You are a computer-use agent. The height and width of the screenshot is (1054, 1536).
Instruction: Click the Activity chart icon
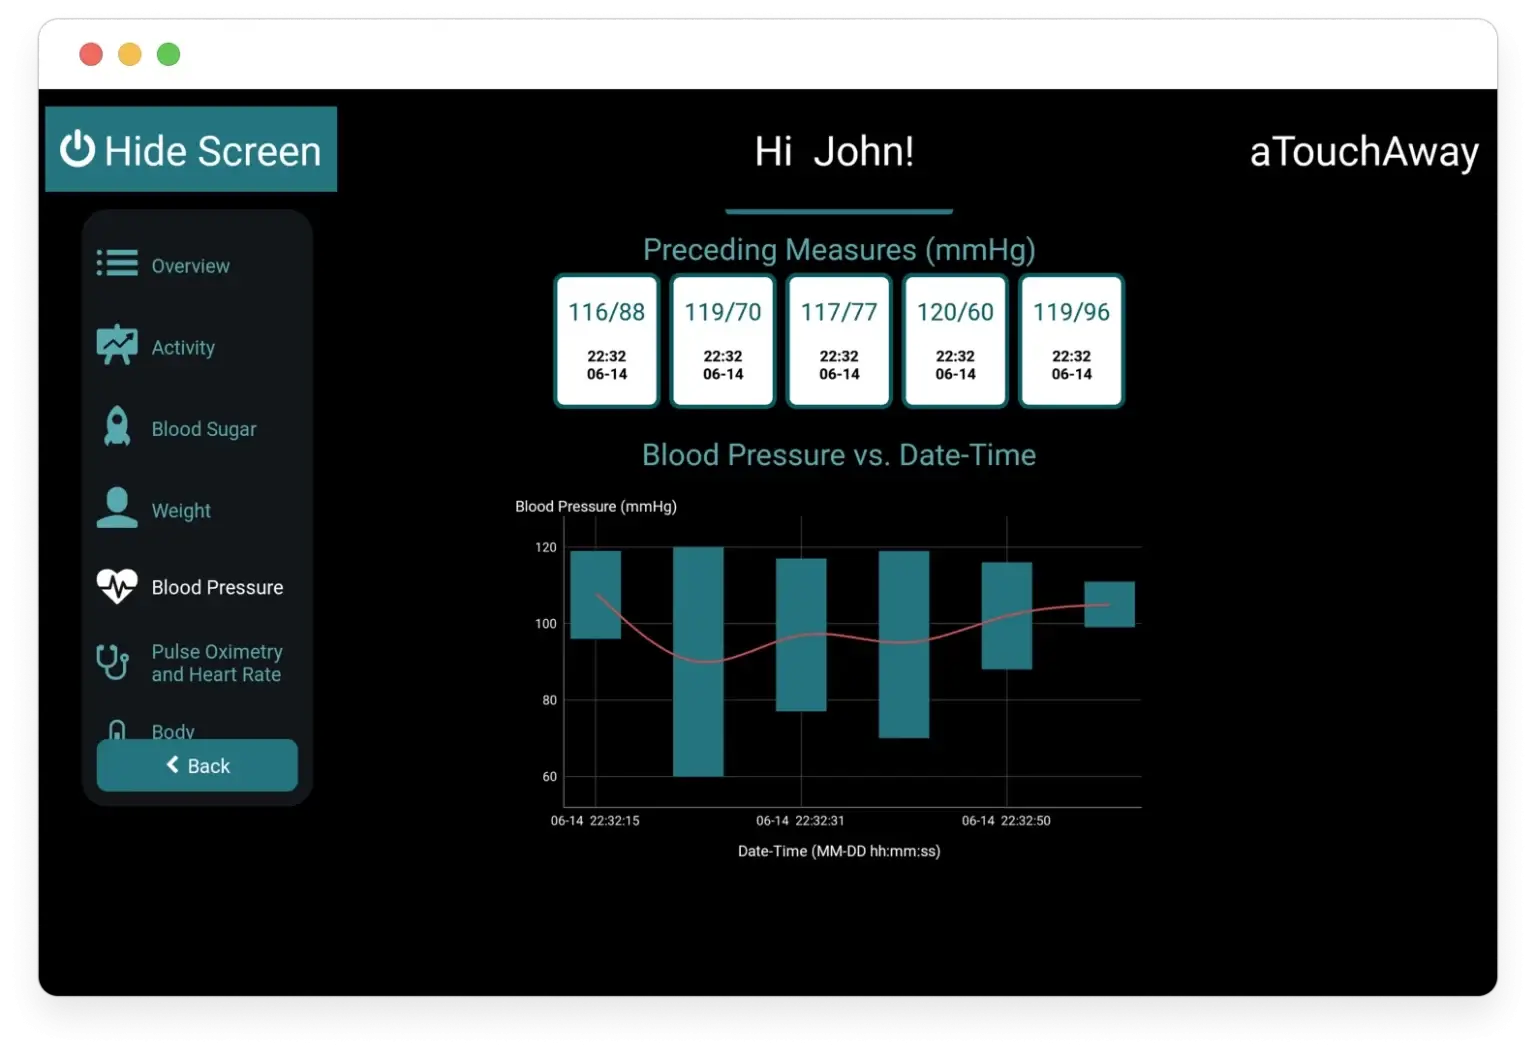[117, 345]
